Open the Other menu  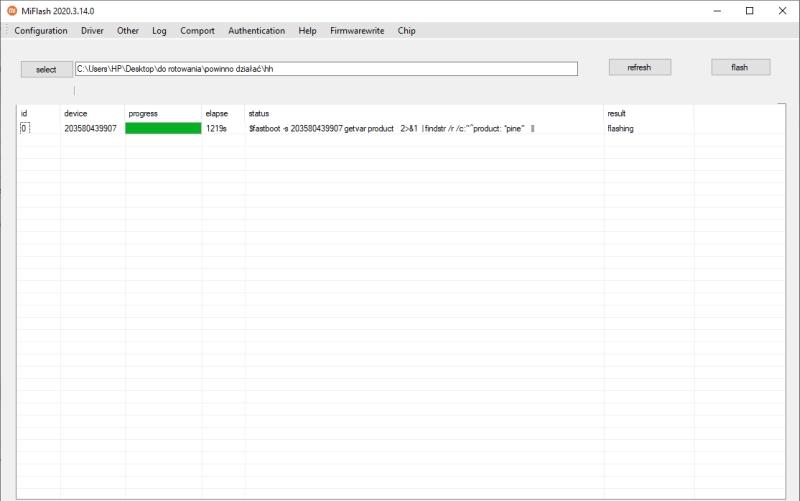tap(128, 31)
